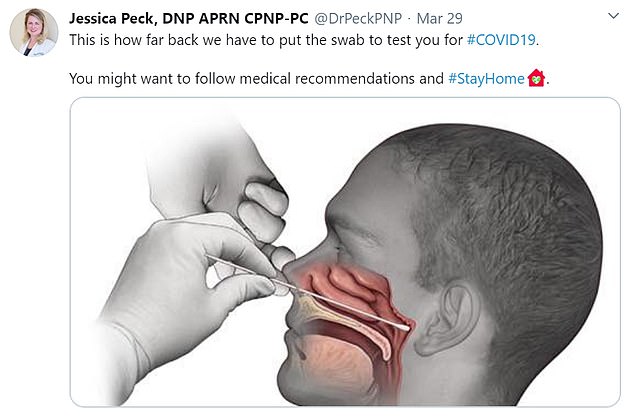The height and width of the screenshot is (417, 634).
Task: Click the Mar 29 timestamp
Action: click(x=440, y=18)
